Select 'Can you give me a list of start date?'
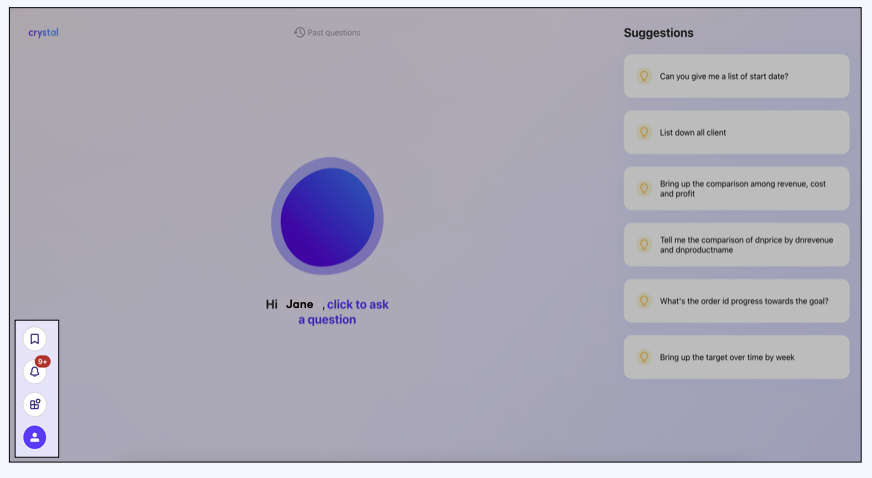This screenshot has width=872, height=478. pos(724,76)
